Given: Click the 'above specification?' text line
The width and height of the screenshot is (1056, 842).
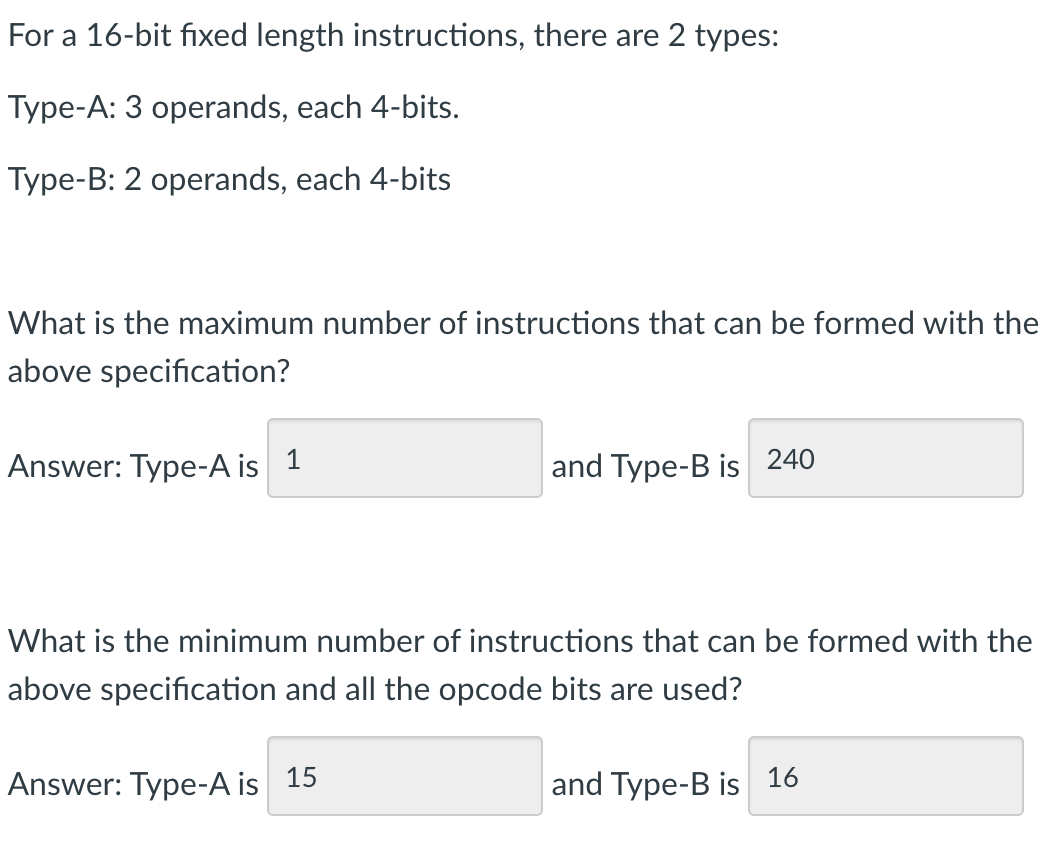Looking at the screenshot, I should (149, 372).
